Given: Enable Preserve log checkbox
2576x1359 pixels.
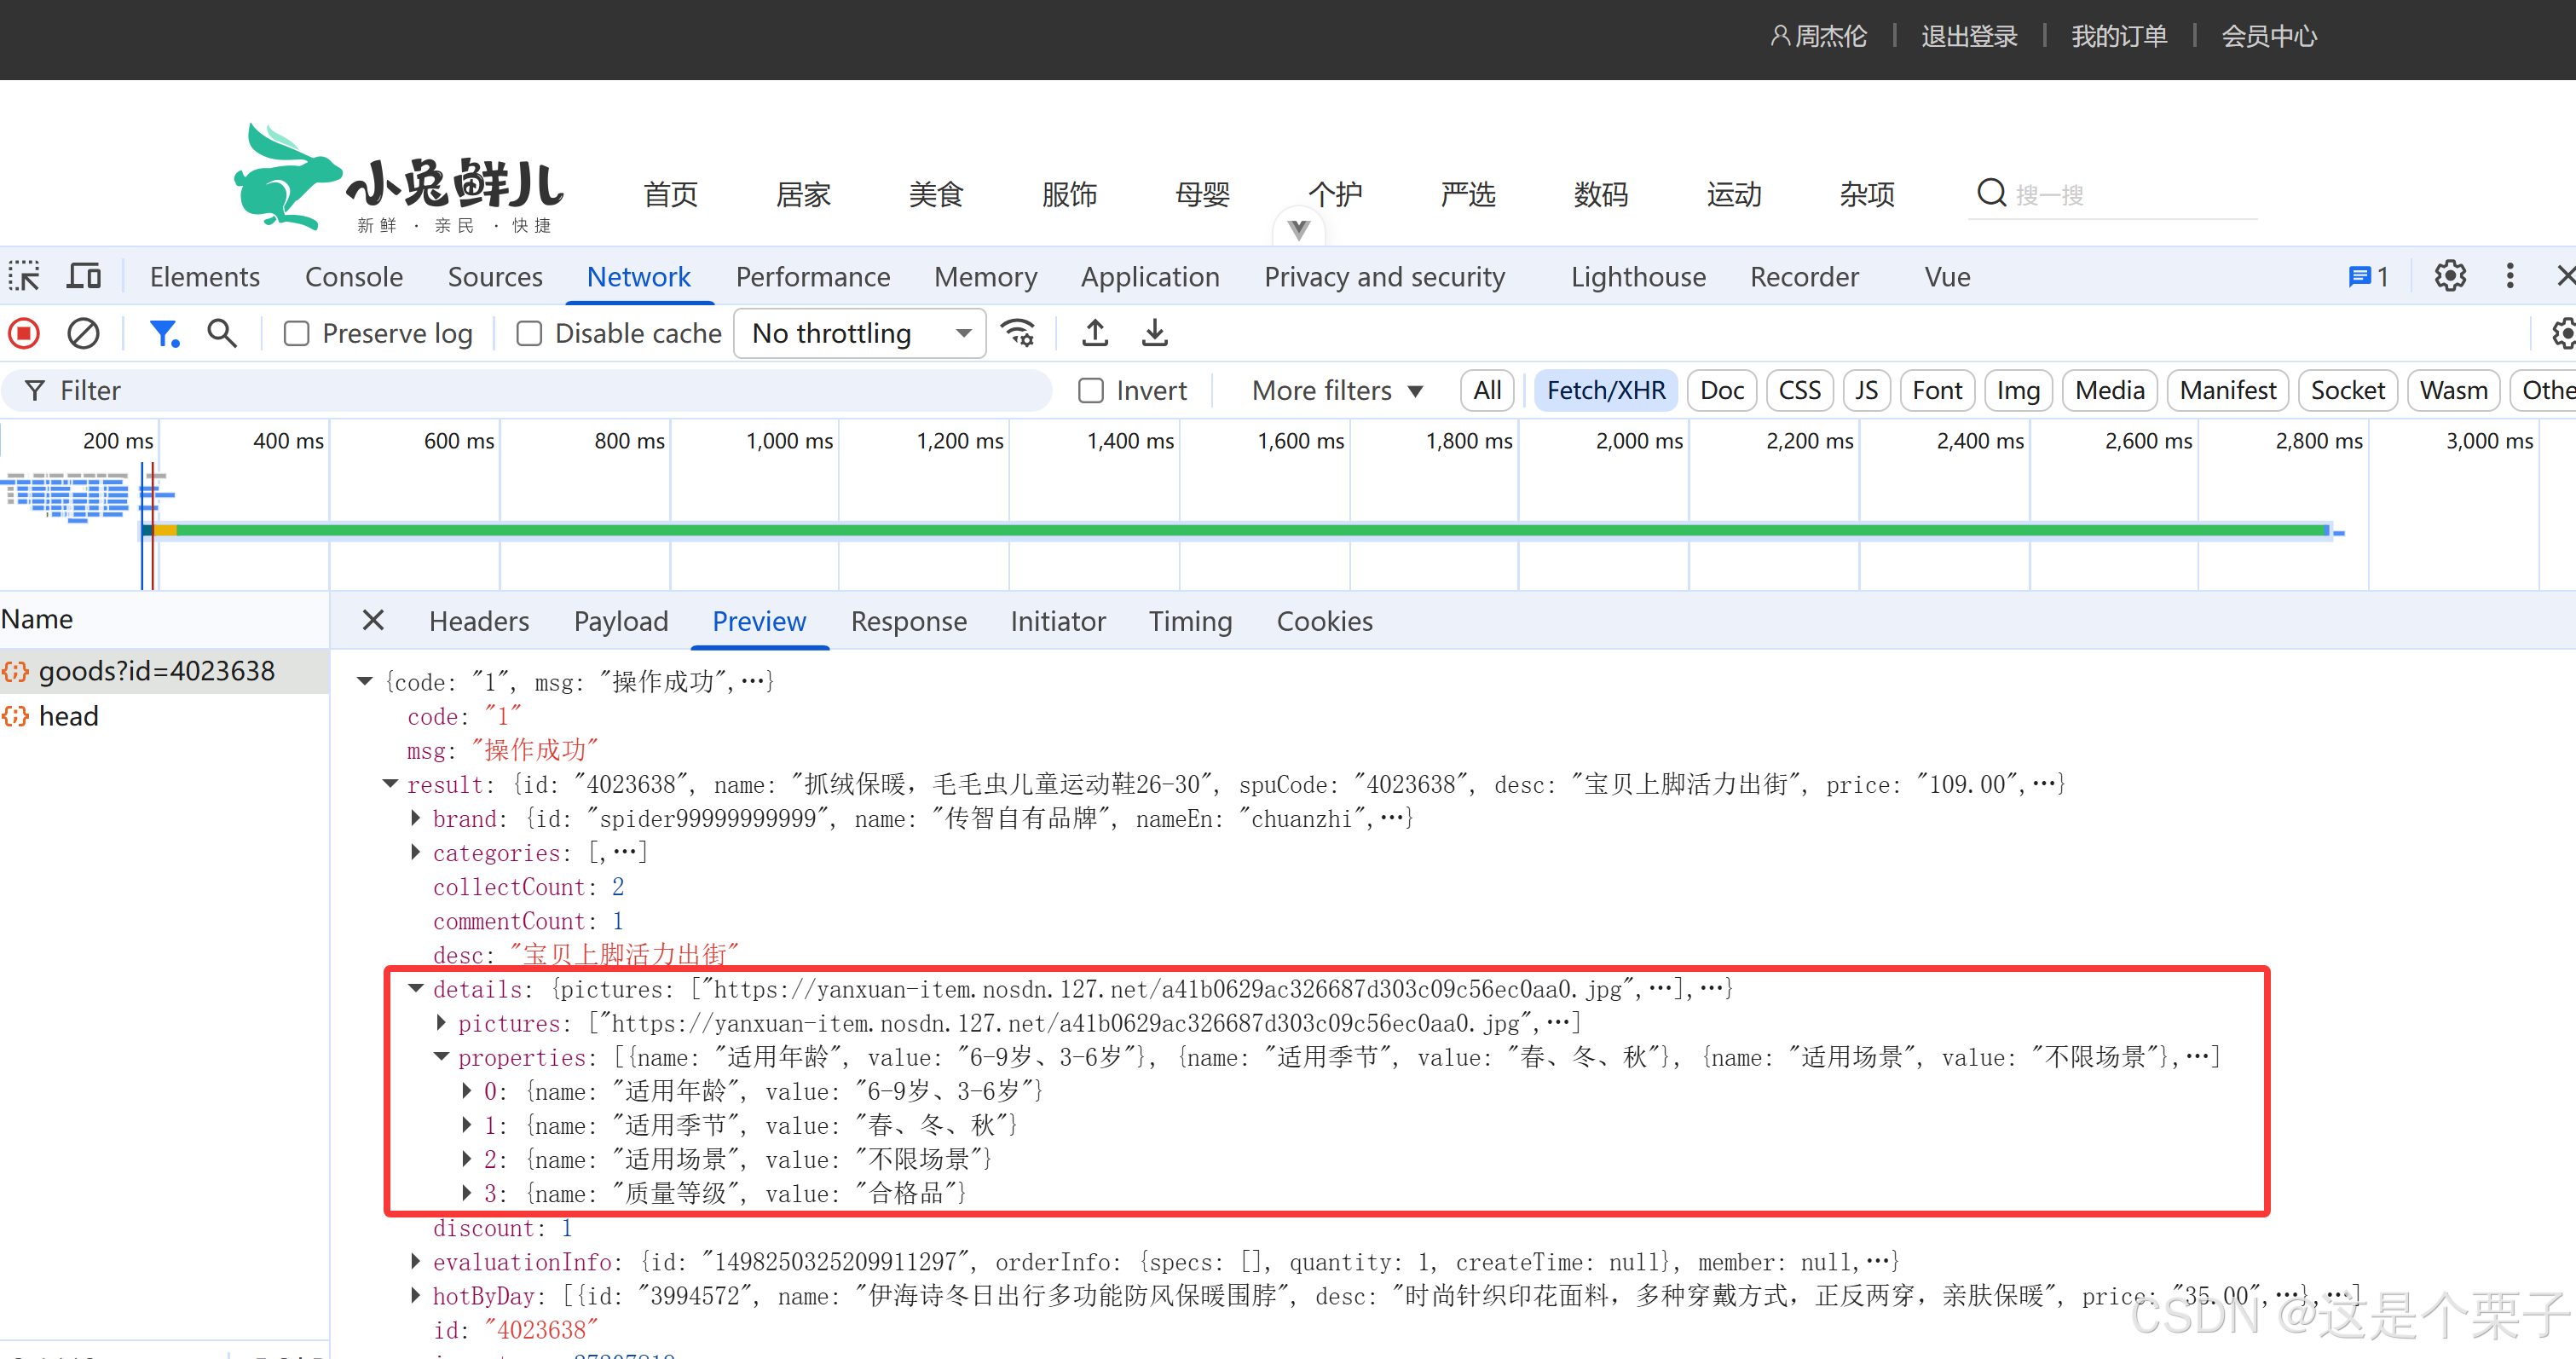Looking at the screenshot, I should click(x=297, y=333).
